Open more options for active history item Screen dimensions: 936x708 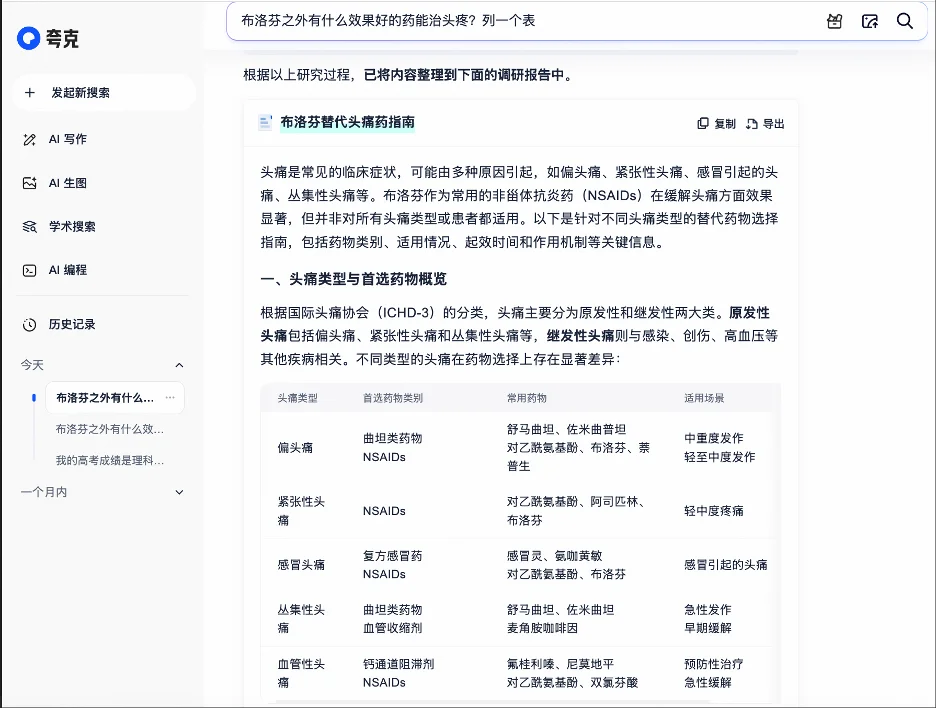[x=170, y=398]
